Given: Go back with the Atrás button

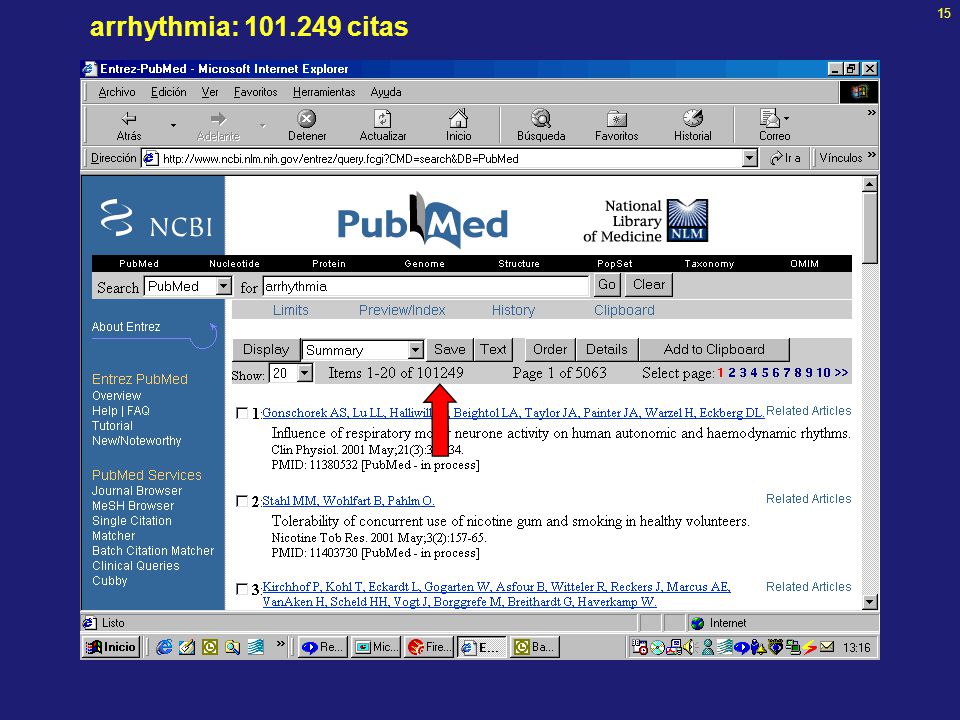Looking at the screenshot, I should click(129, 126).
